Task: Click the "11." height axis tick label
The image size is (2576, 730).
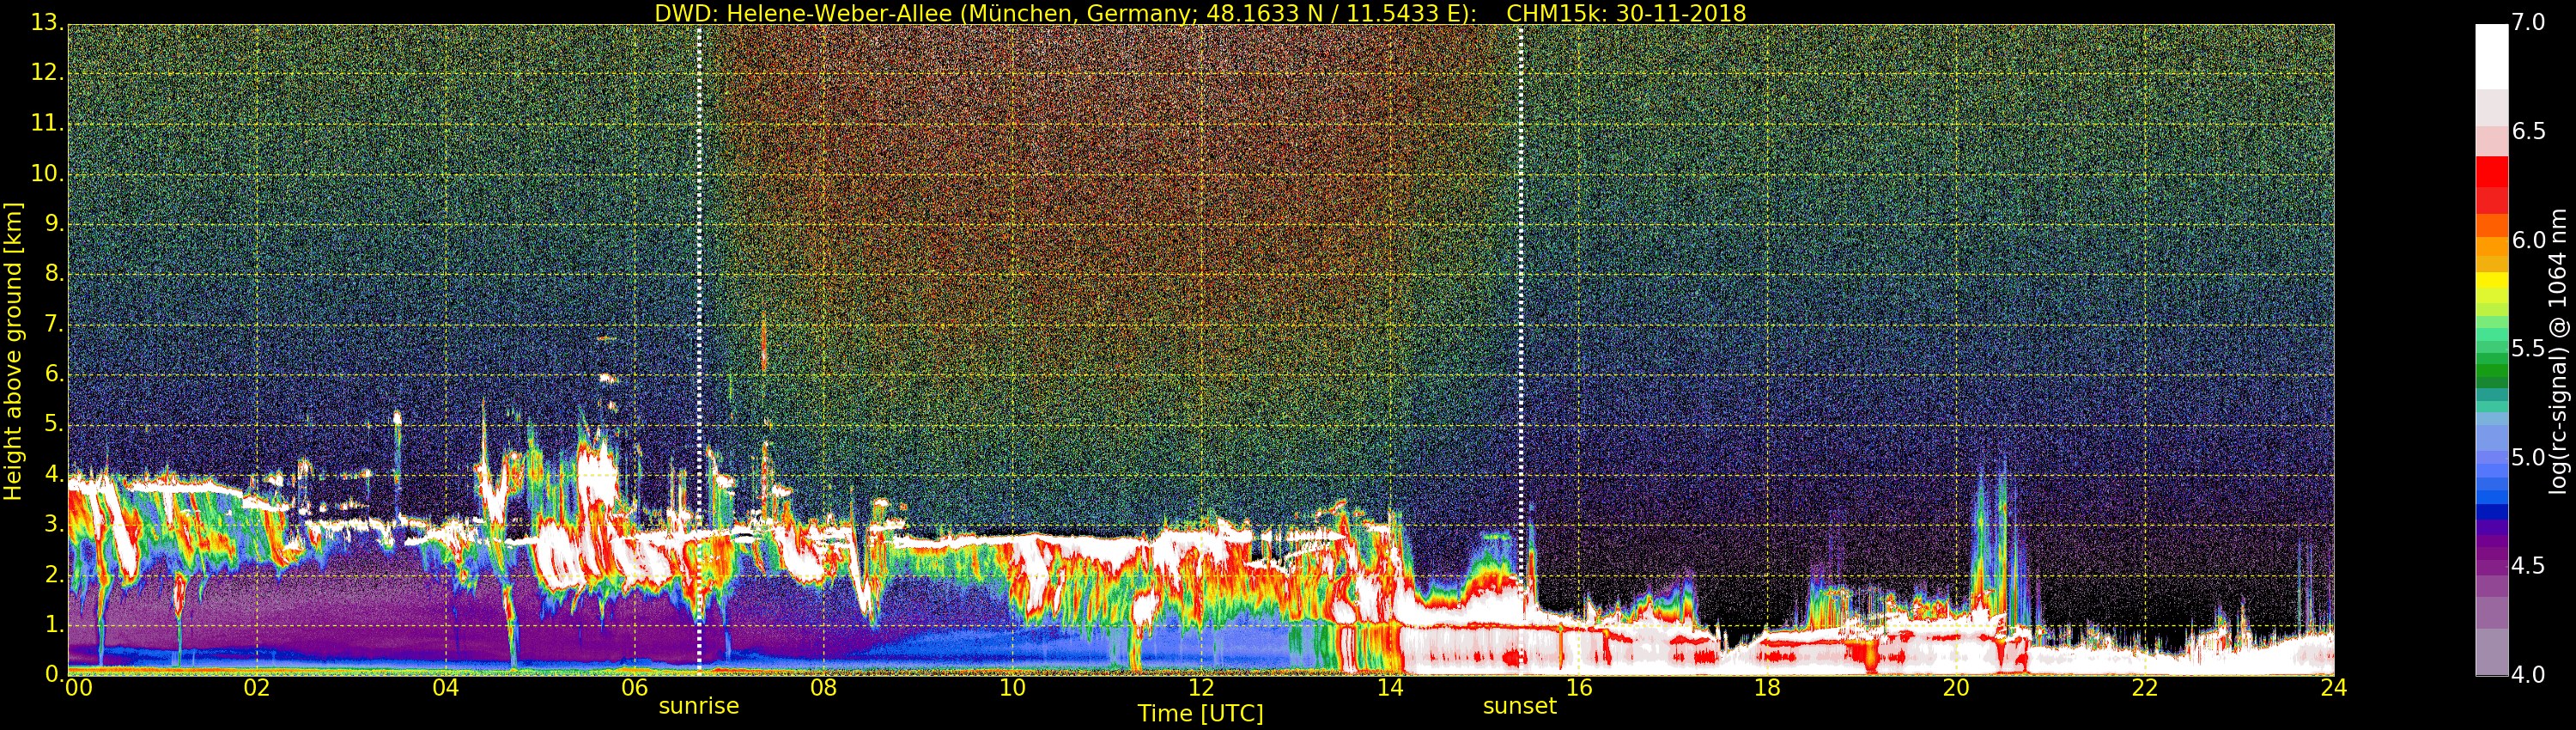Action: pyautogui.click(x=48, y=124)
